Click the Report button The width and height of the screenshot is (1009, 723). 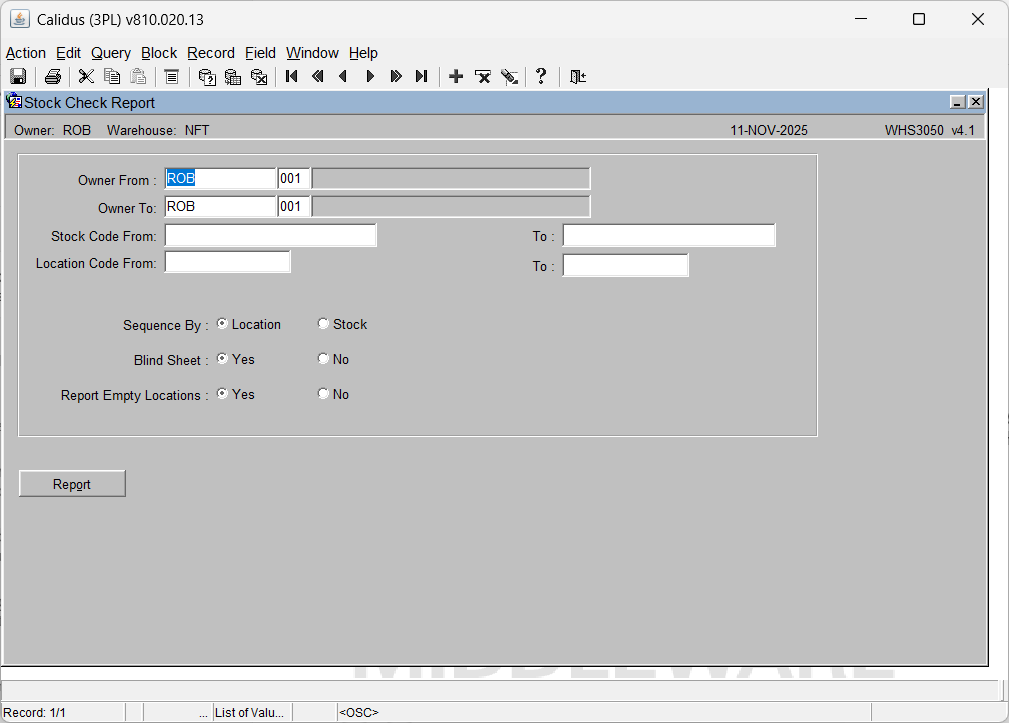[72, 484]
